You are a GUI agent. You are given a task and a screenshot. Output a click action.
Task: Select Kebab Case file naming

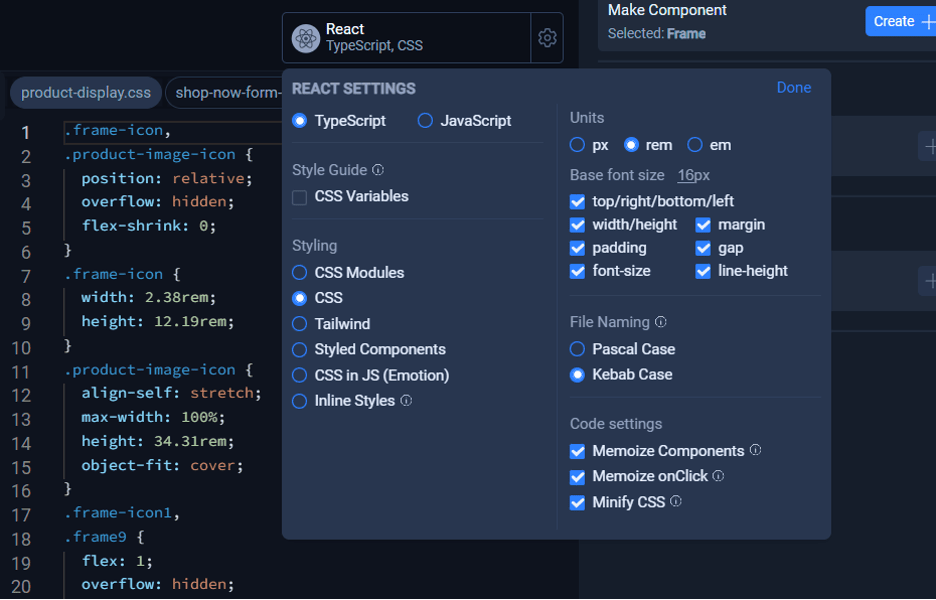(621, 374)
